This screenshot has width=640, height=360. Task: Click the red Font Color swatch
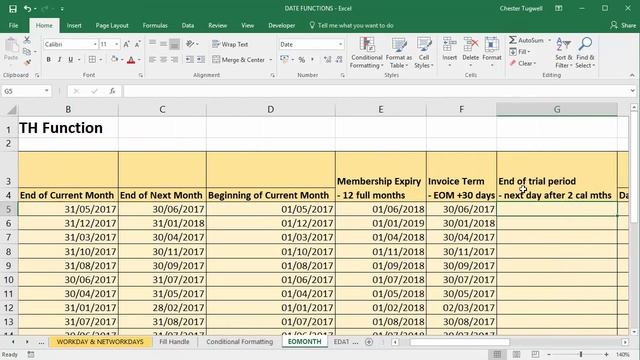(x=131, y=60)
